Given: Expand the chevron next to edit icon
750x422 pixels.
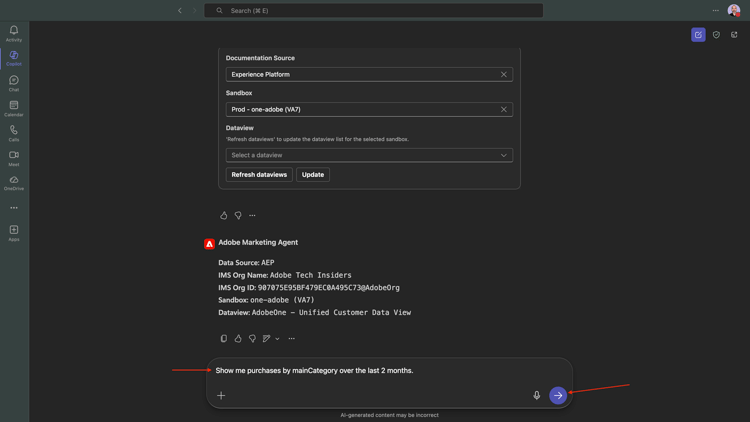Looking at the screenshot, I should [x=277, y=339].
